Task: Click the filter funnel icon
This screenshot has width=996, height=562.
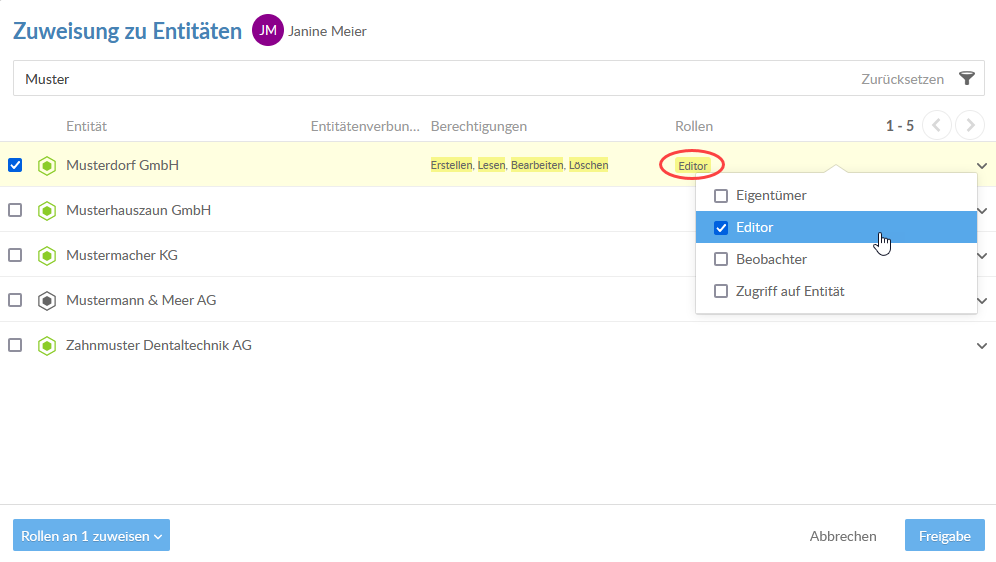Action: click(967, 79)
